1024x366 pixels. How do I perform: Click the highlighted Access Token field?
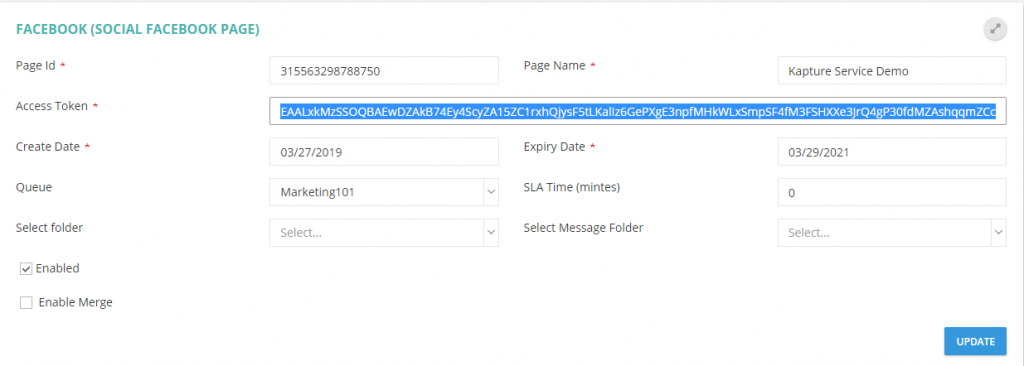coord(638,111)
